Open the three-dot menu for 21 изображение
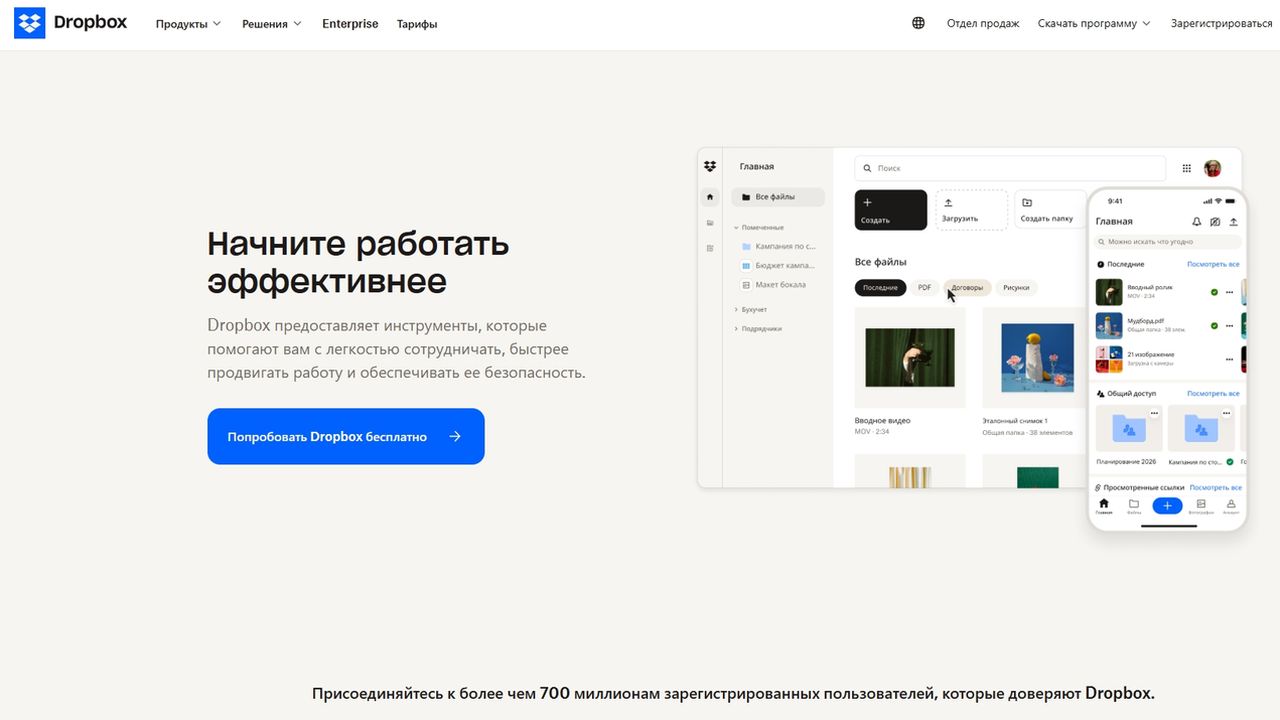The image size is (1280, 720). coord(1229,358)
